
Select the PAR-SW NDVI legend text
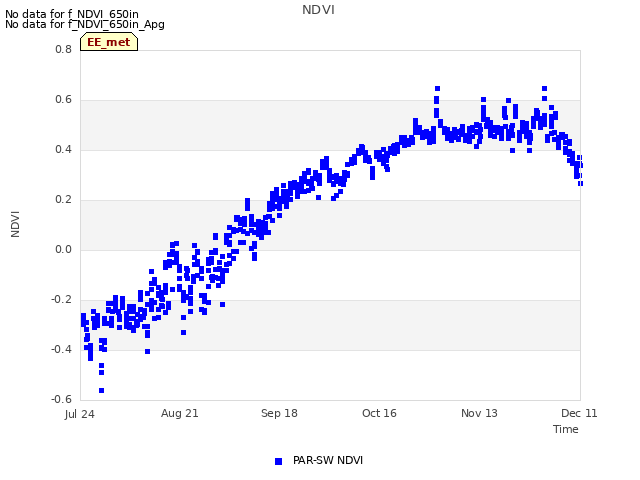[x=328, y=460]
